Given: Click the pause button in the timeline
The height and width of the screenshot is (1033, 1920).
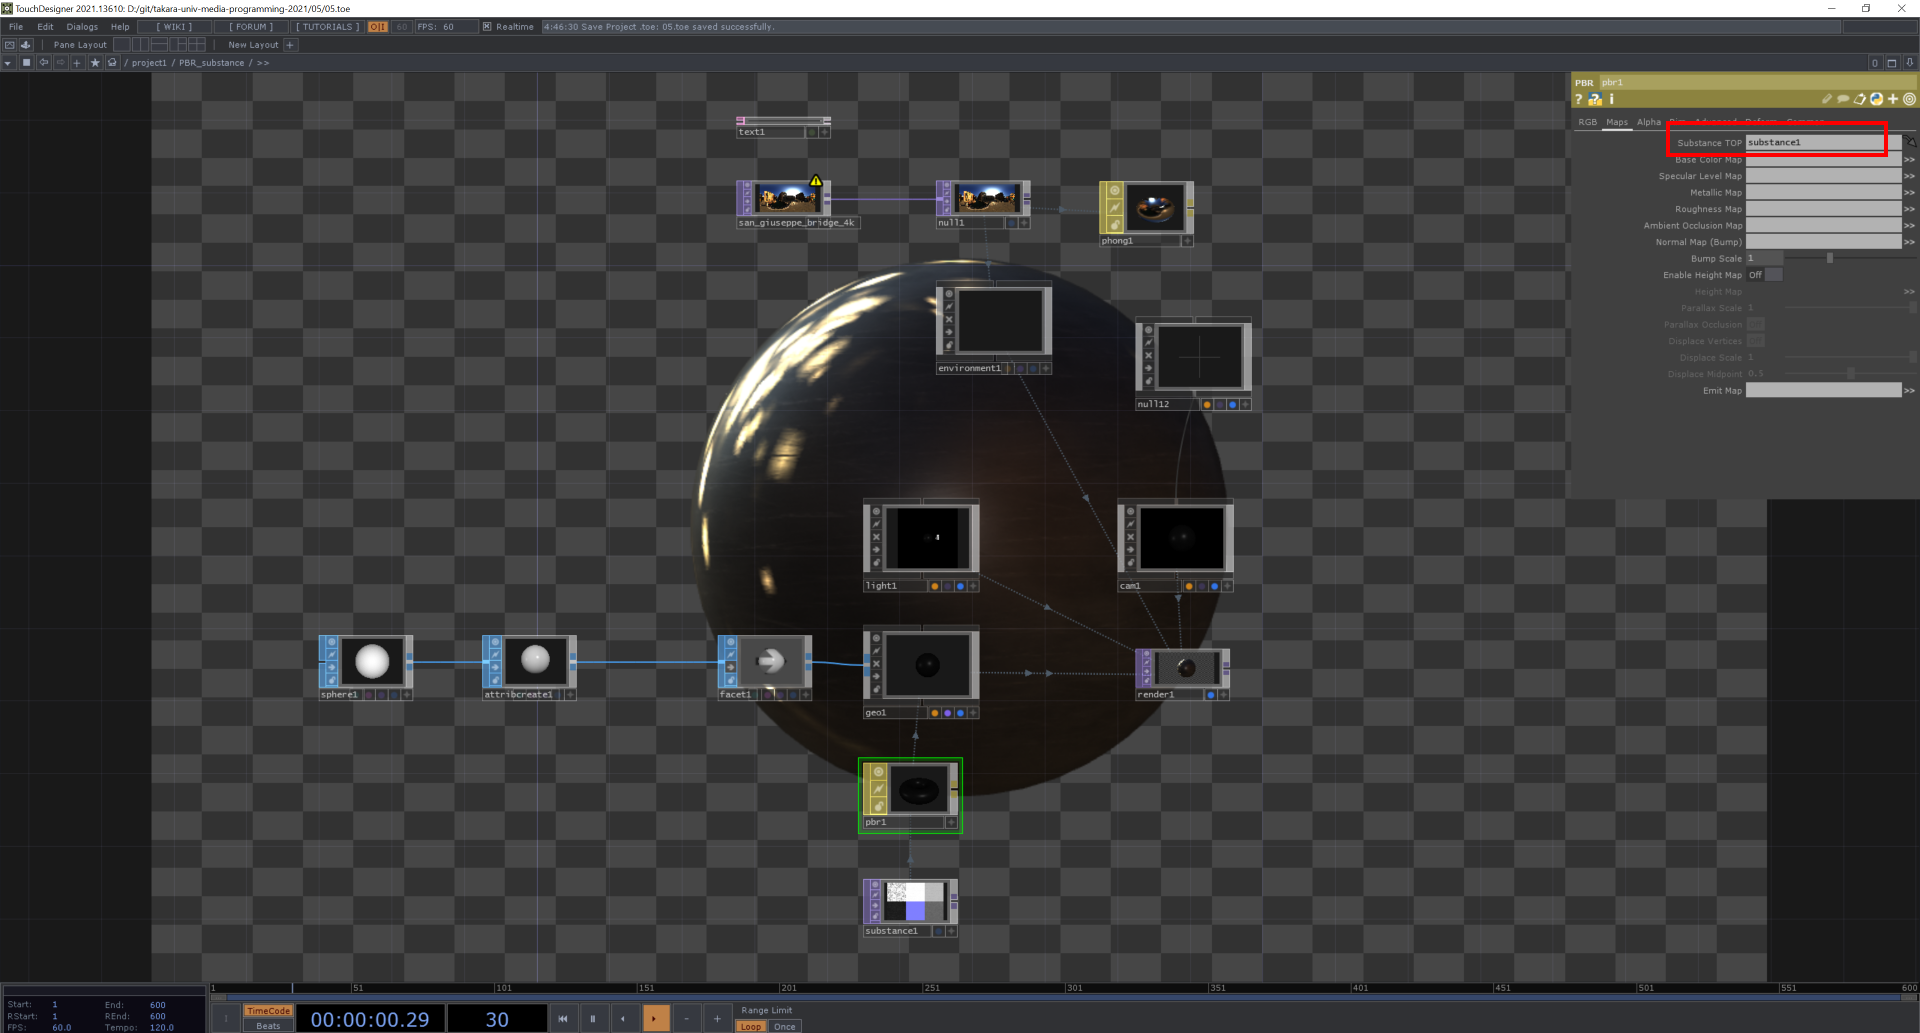Looking at the screenshot, I should [593, 1019].
